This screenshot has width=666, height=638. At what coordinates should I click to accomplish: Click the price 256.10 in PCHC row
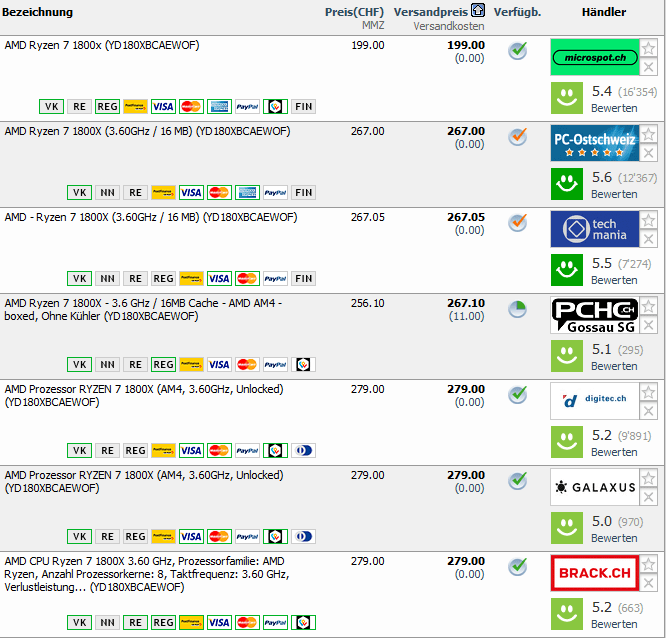(367, 303)
